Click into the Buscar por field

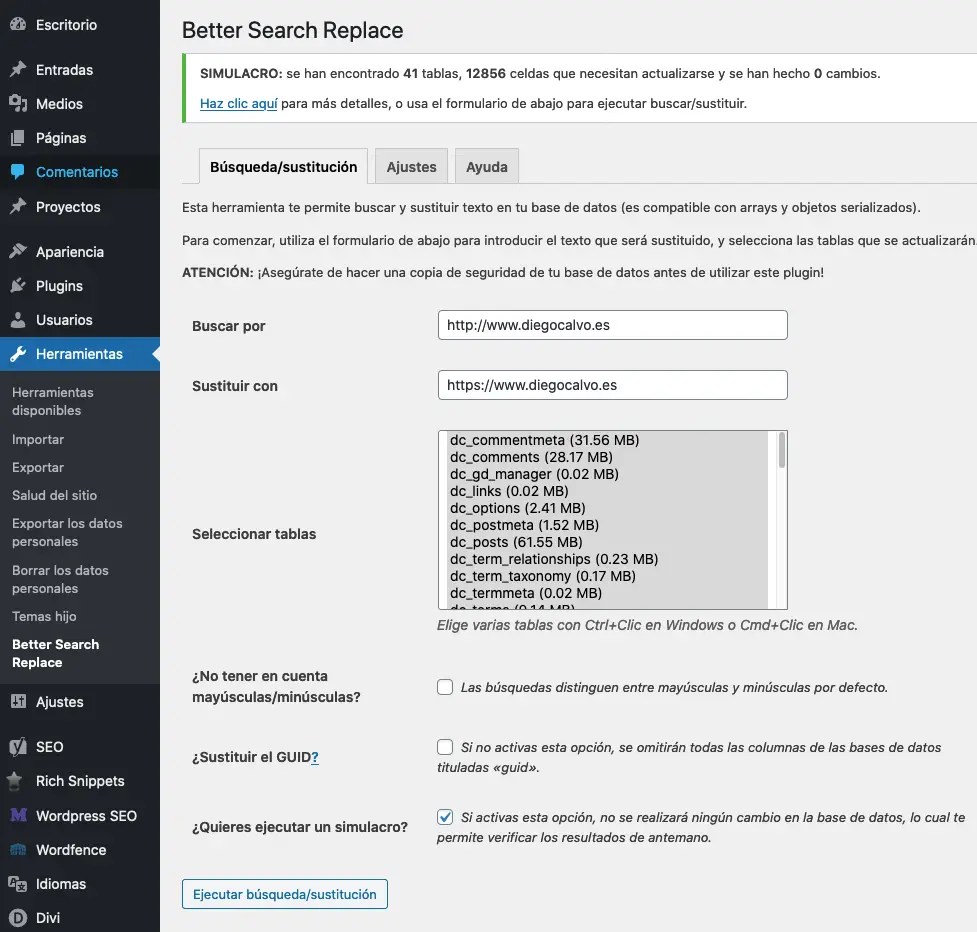click(612, 325)
